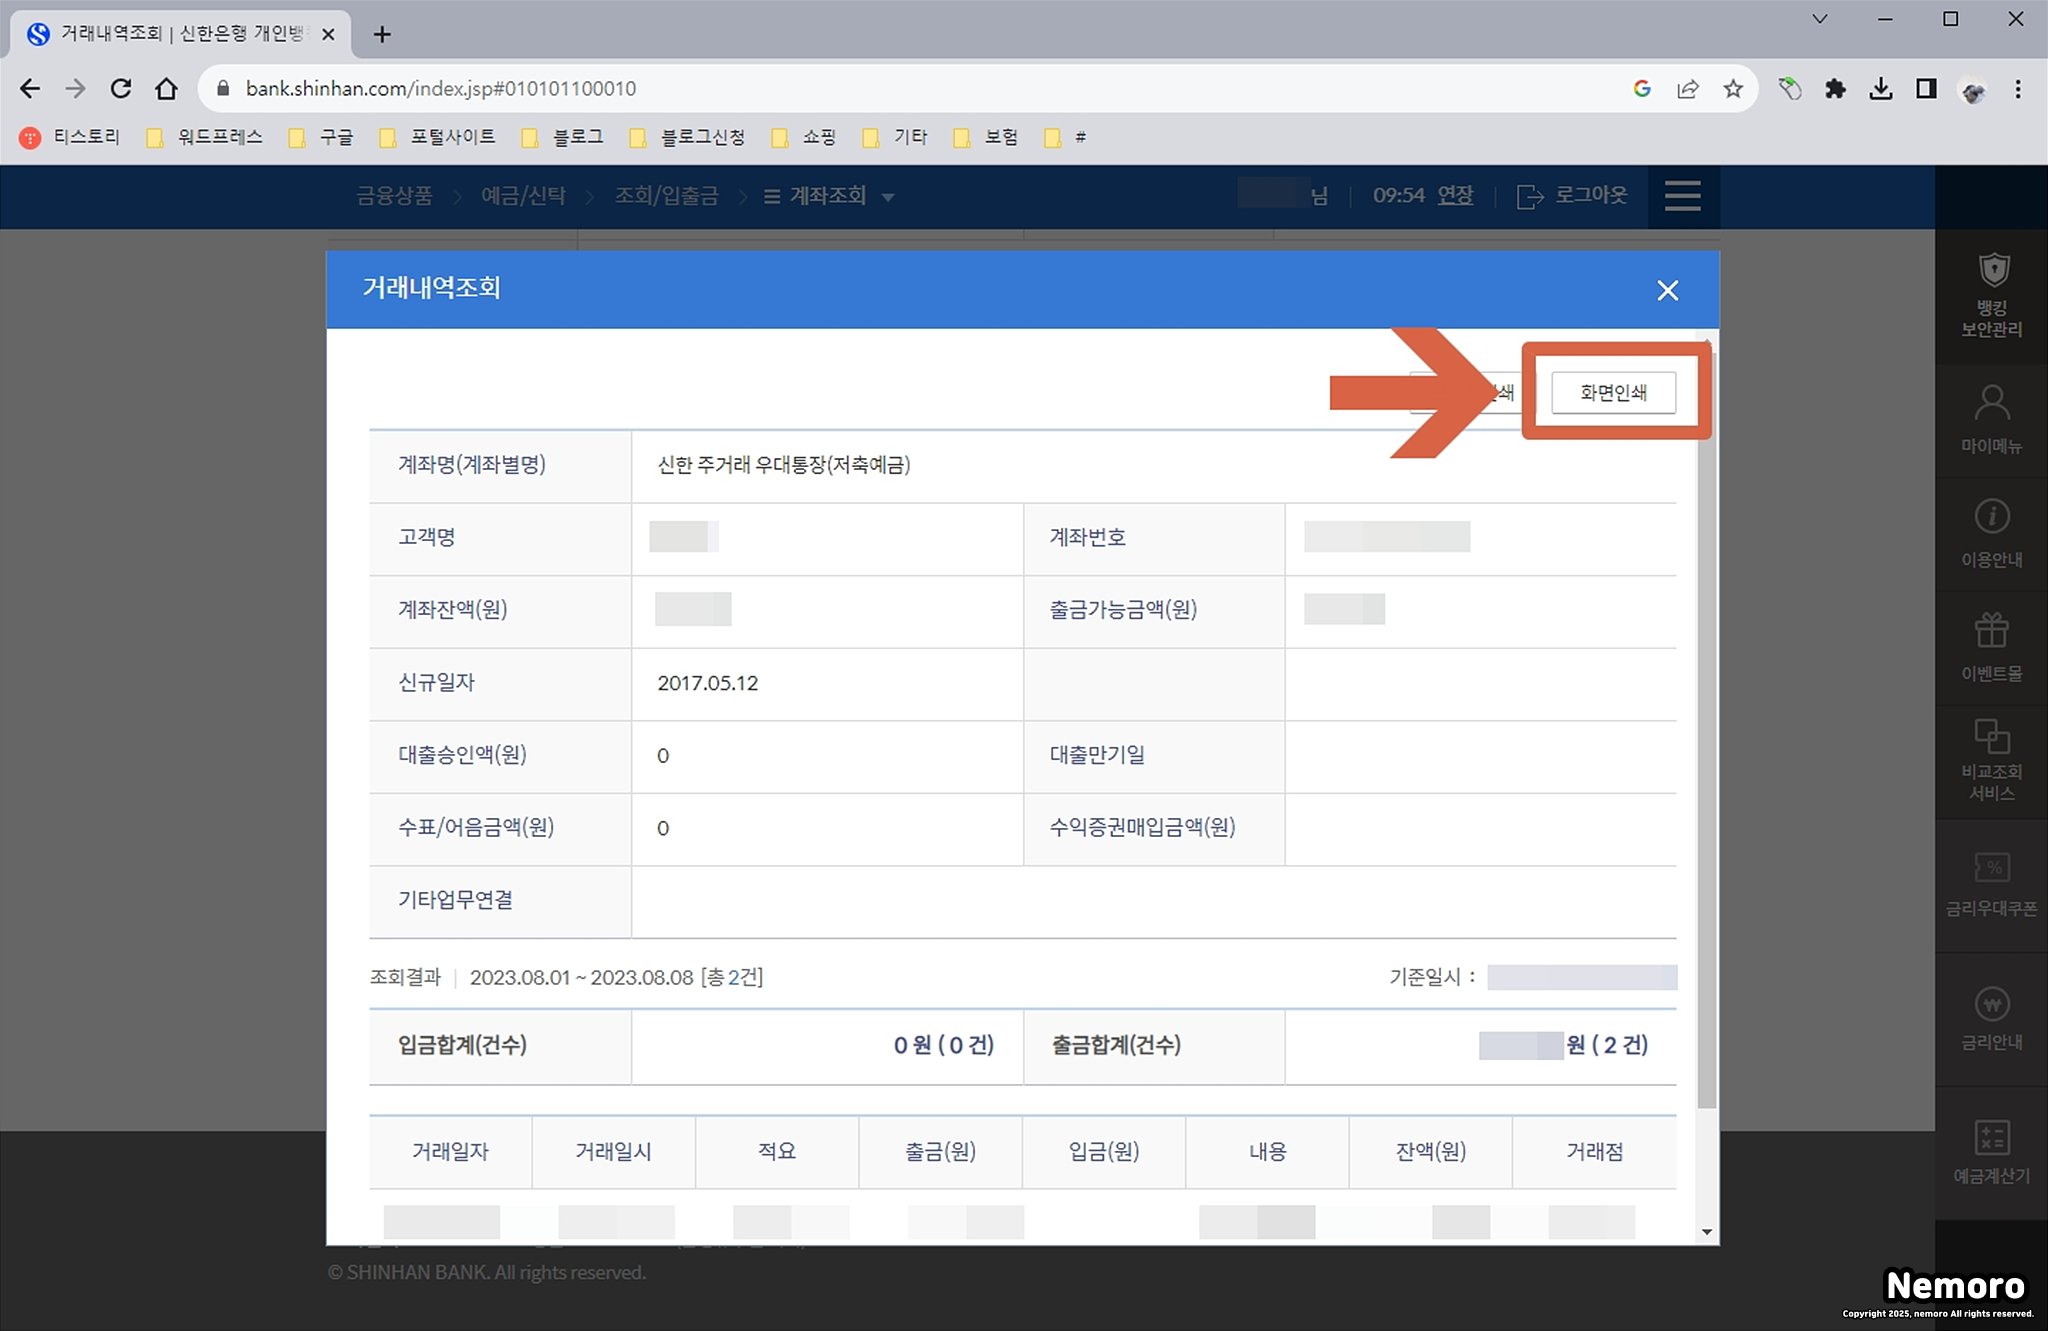The height and width of the screenshot is (1331, 2048).
Task: Click 예금/신탁 in the breadcrumb menu
Action: click(x=523, y=196)
